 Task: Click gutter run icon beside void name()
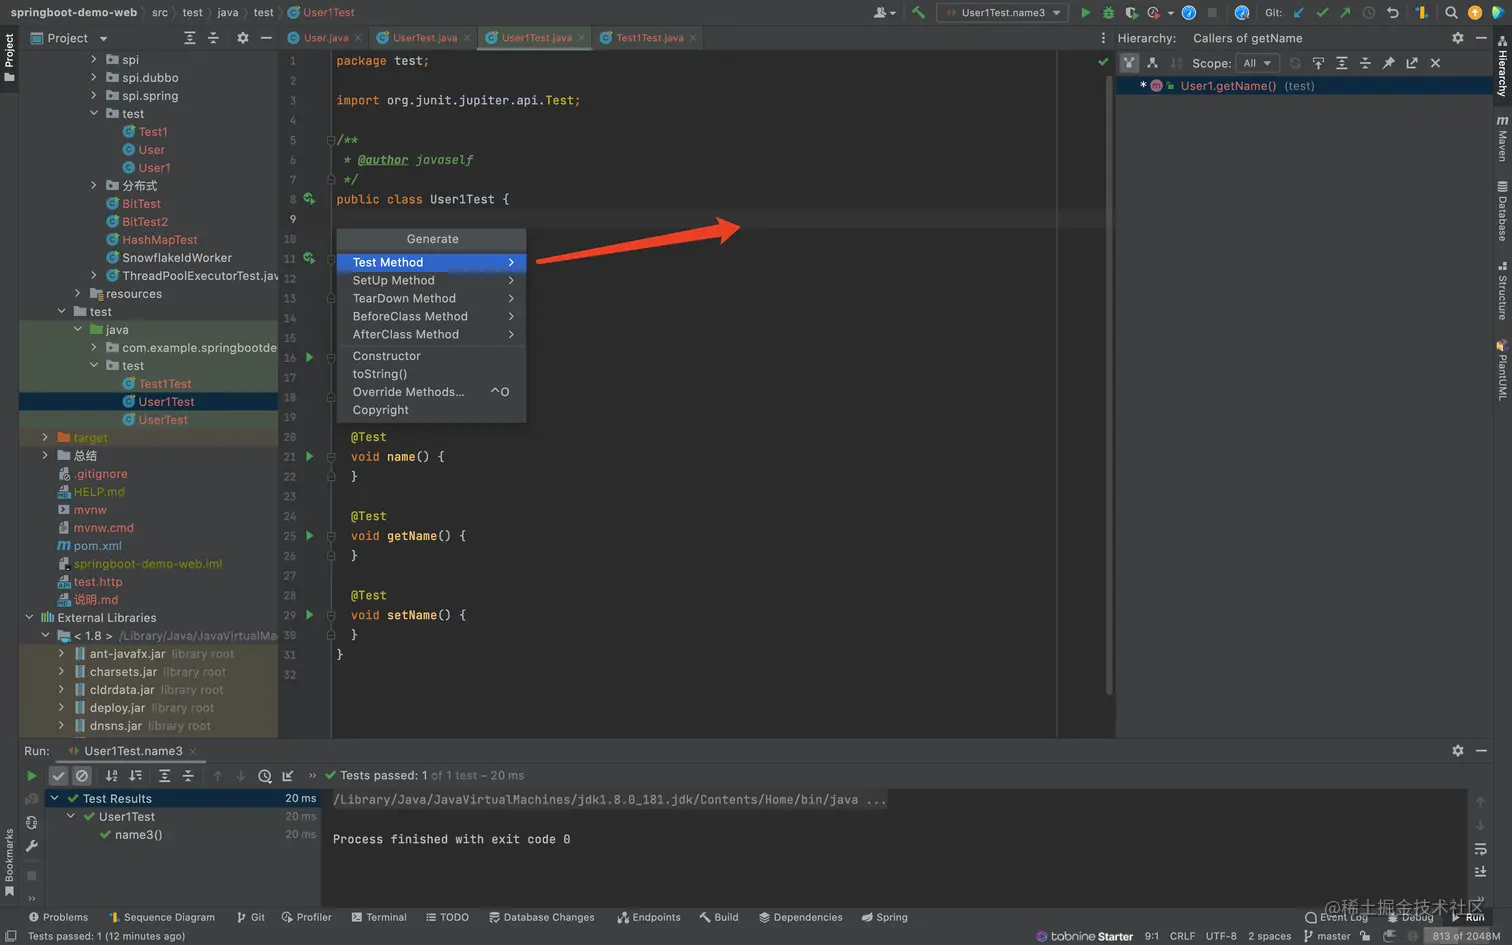309,457
